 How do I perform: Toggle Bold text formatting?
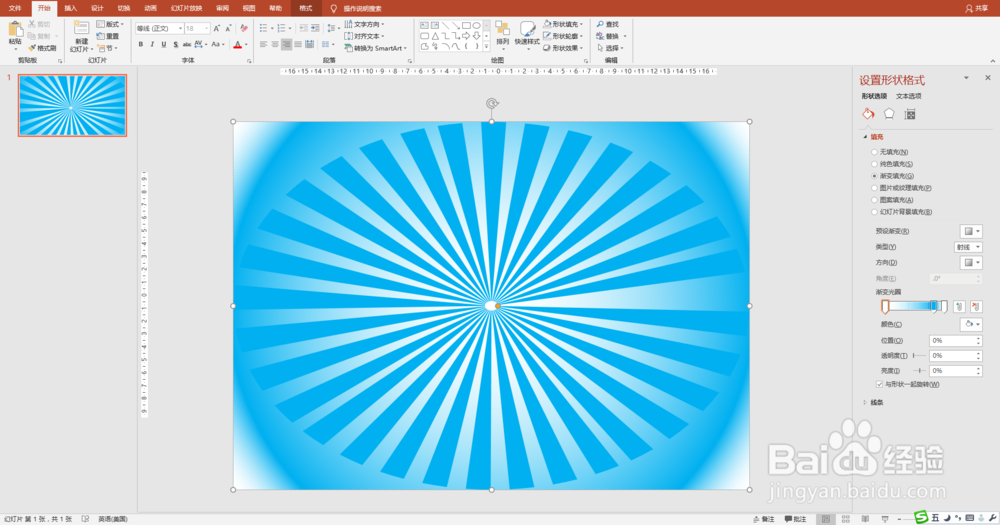coord(140,45)
